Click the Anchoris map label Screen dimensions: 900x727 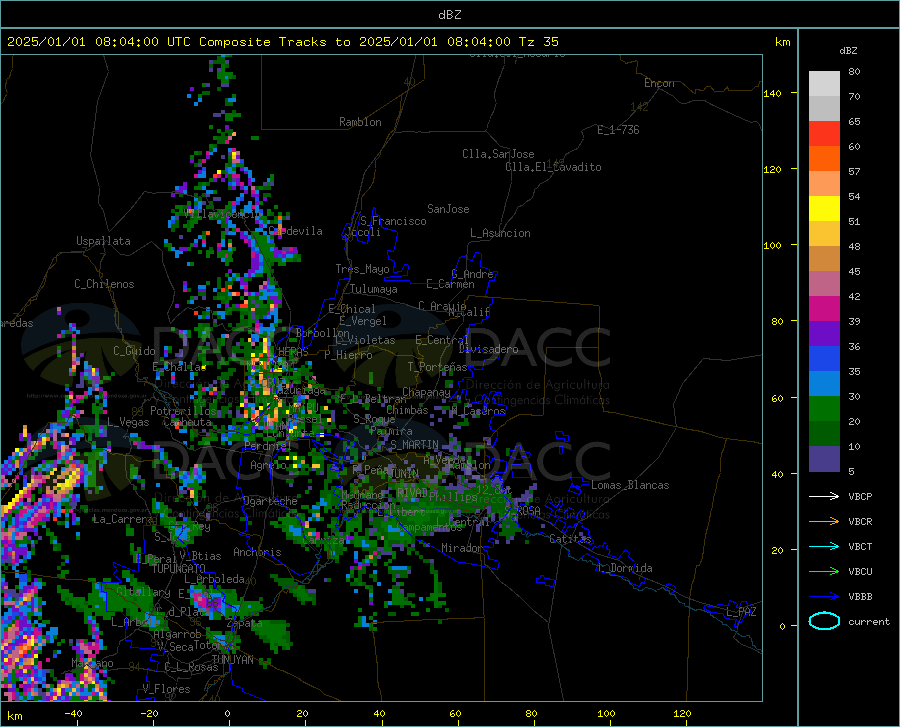click(x=257, y=552)
